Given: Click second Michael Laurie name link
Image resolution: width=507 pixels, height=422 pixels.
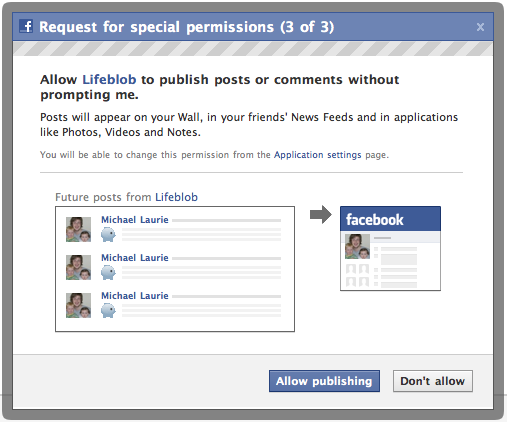Looking at the screenshot, I should pos(135,258).
